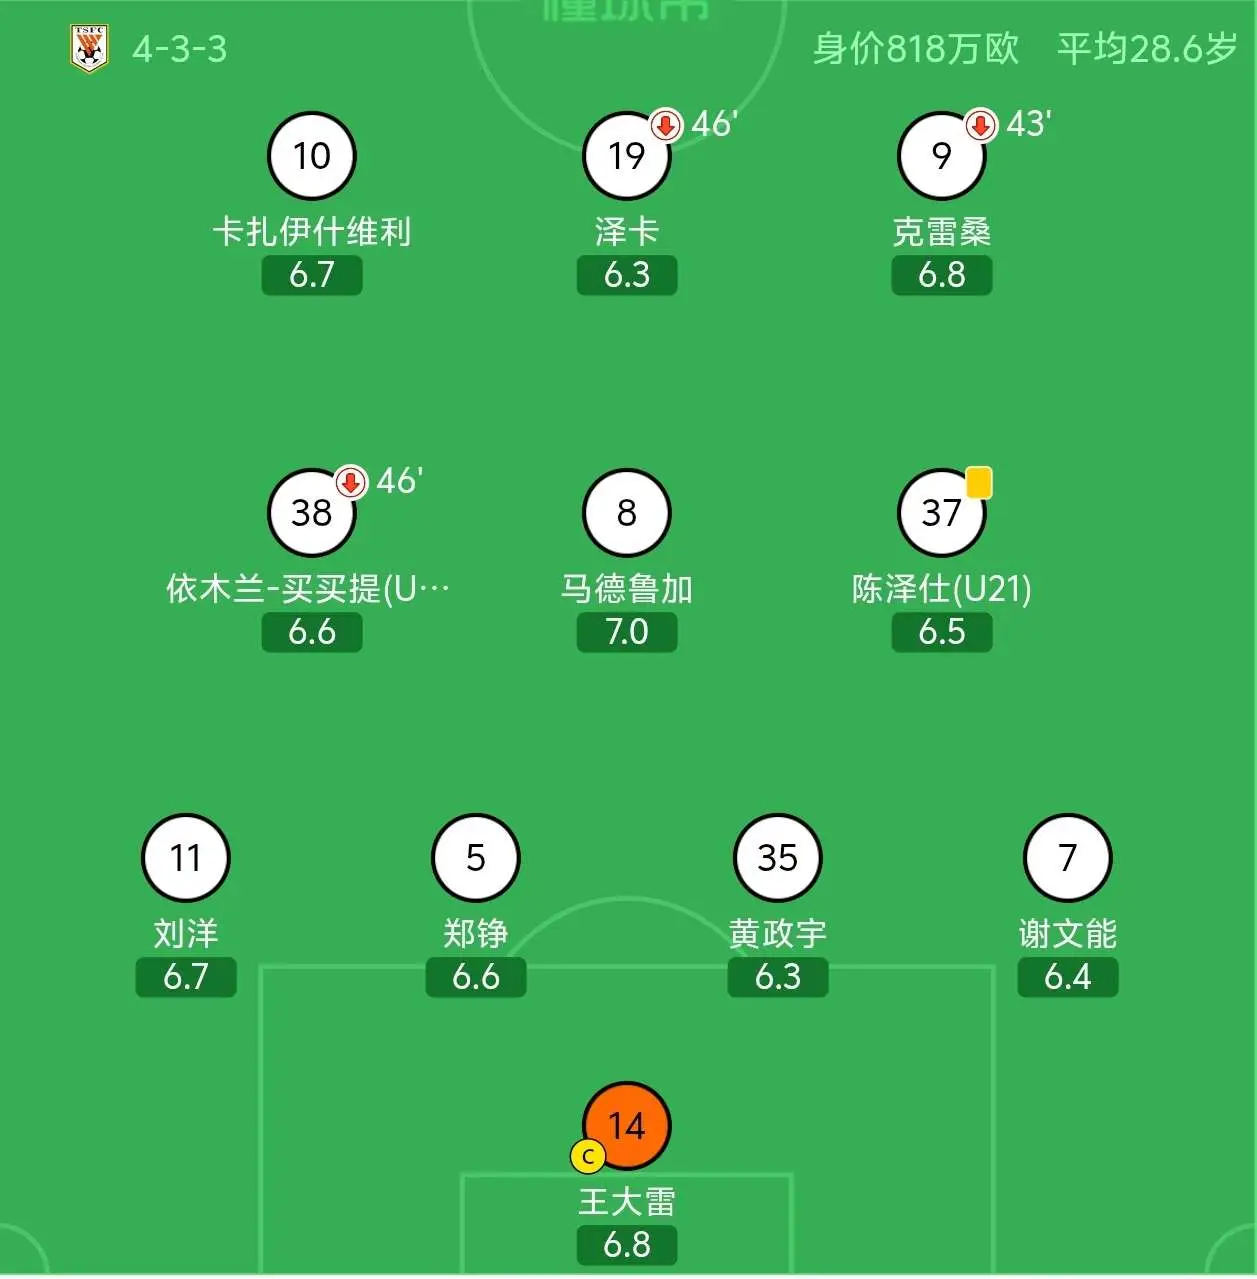Screen dimensions: 1257x1279
Task: Select orange goalkeeper circle number 14
Action: pos(627,1126)
